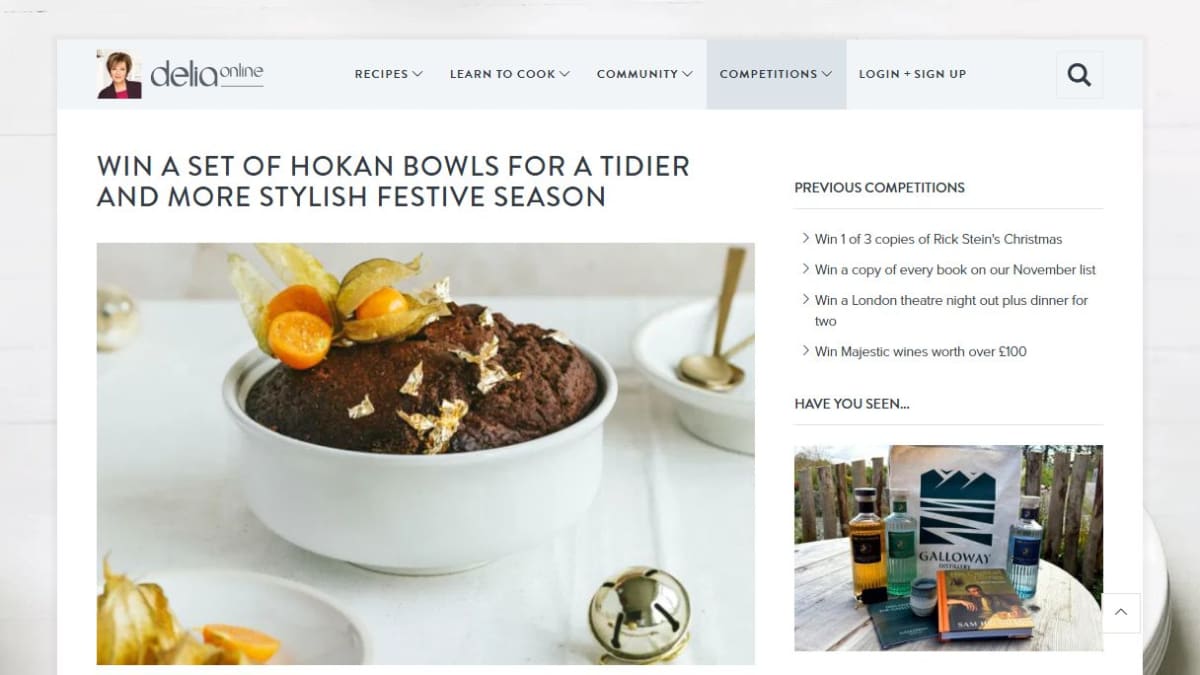Click chevron beside Rick Stein's Christmas link

(806, 238)
